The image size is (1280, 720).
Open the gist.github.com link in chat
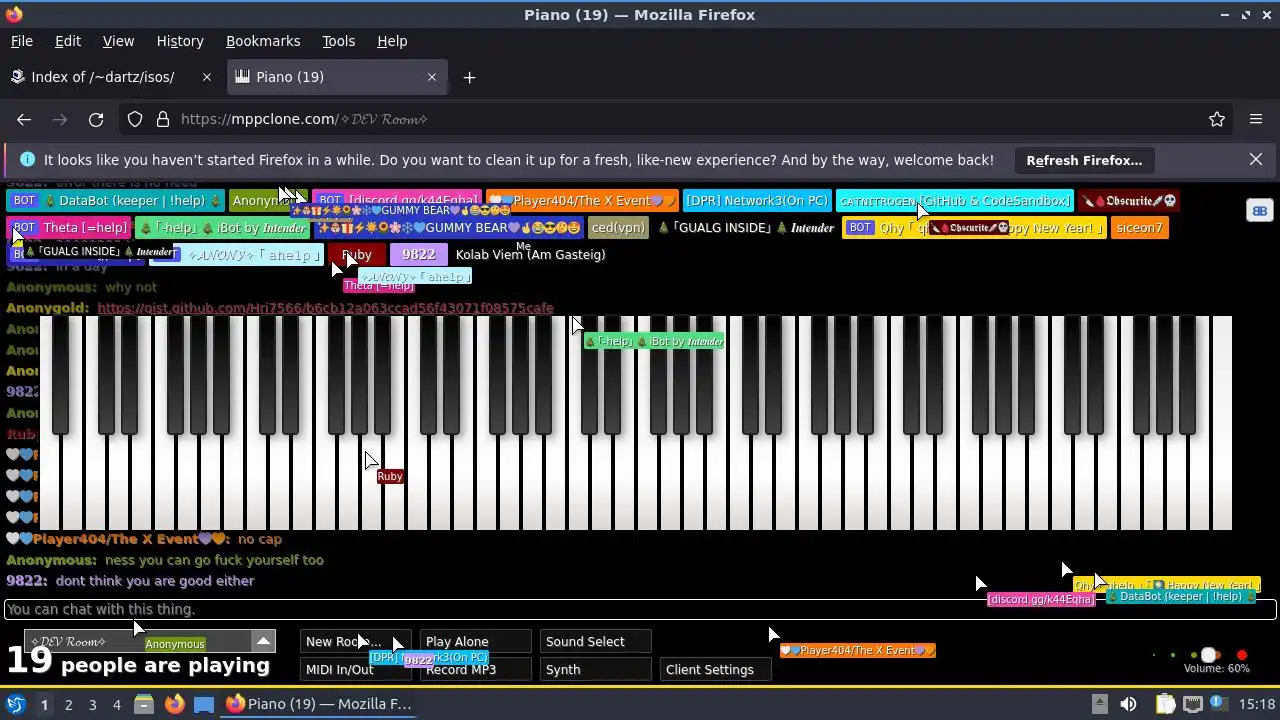point(325,308)
